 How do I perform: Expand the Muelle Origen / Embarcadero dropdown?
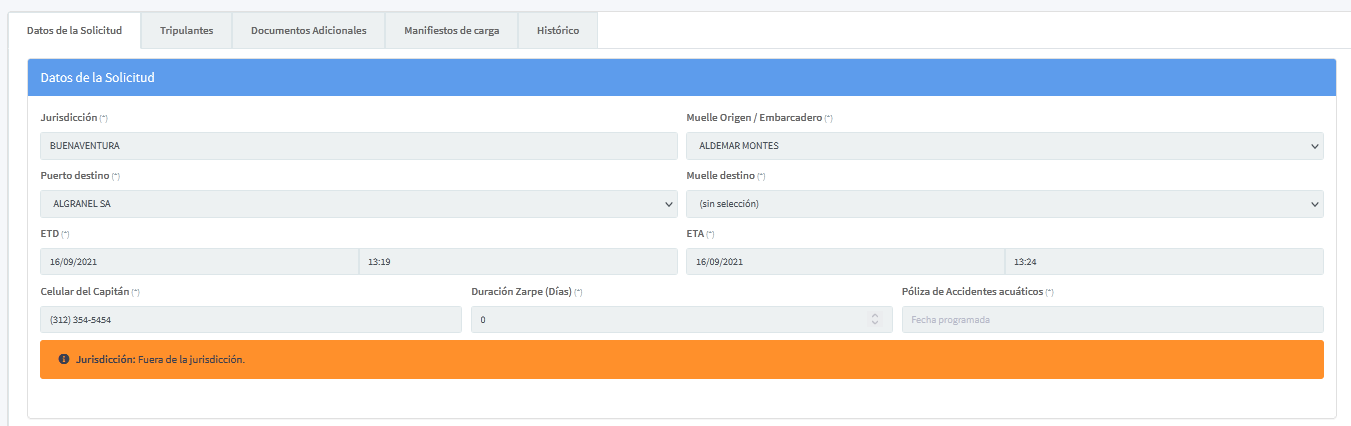tap(1004, 146)
